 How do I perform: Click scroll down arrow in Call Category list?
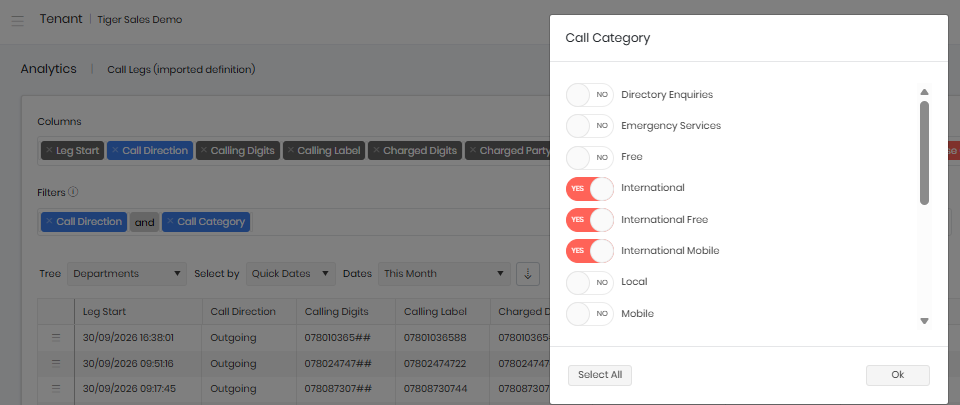pos(924,321)
